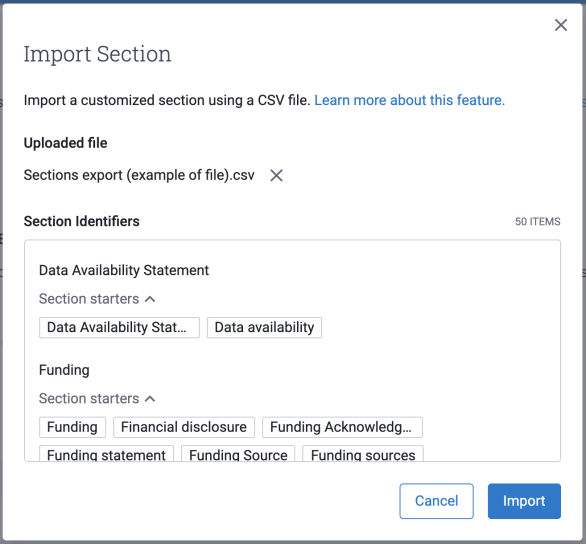Remove the uploaded Sections export csv file
The width and height of the screenshot is (586, 544).
click(x=276, y=175)
